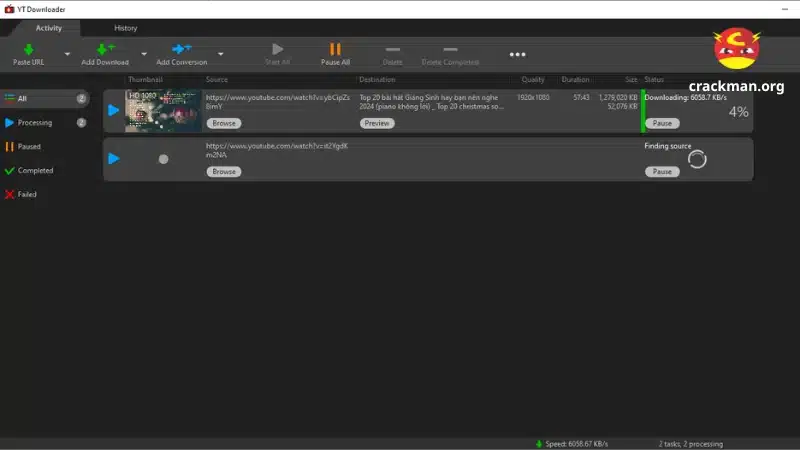Select the Processing filter in sidebar
Screen dimensions: 800x450
(x=45, y=122)
